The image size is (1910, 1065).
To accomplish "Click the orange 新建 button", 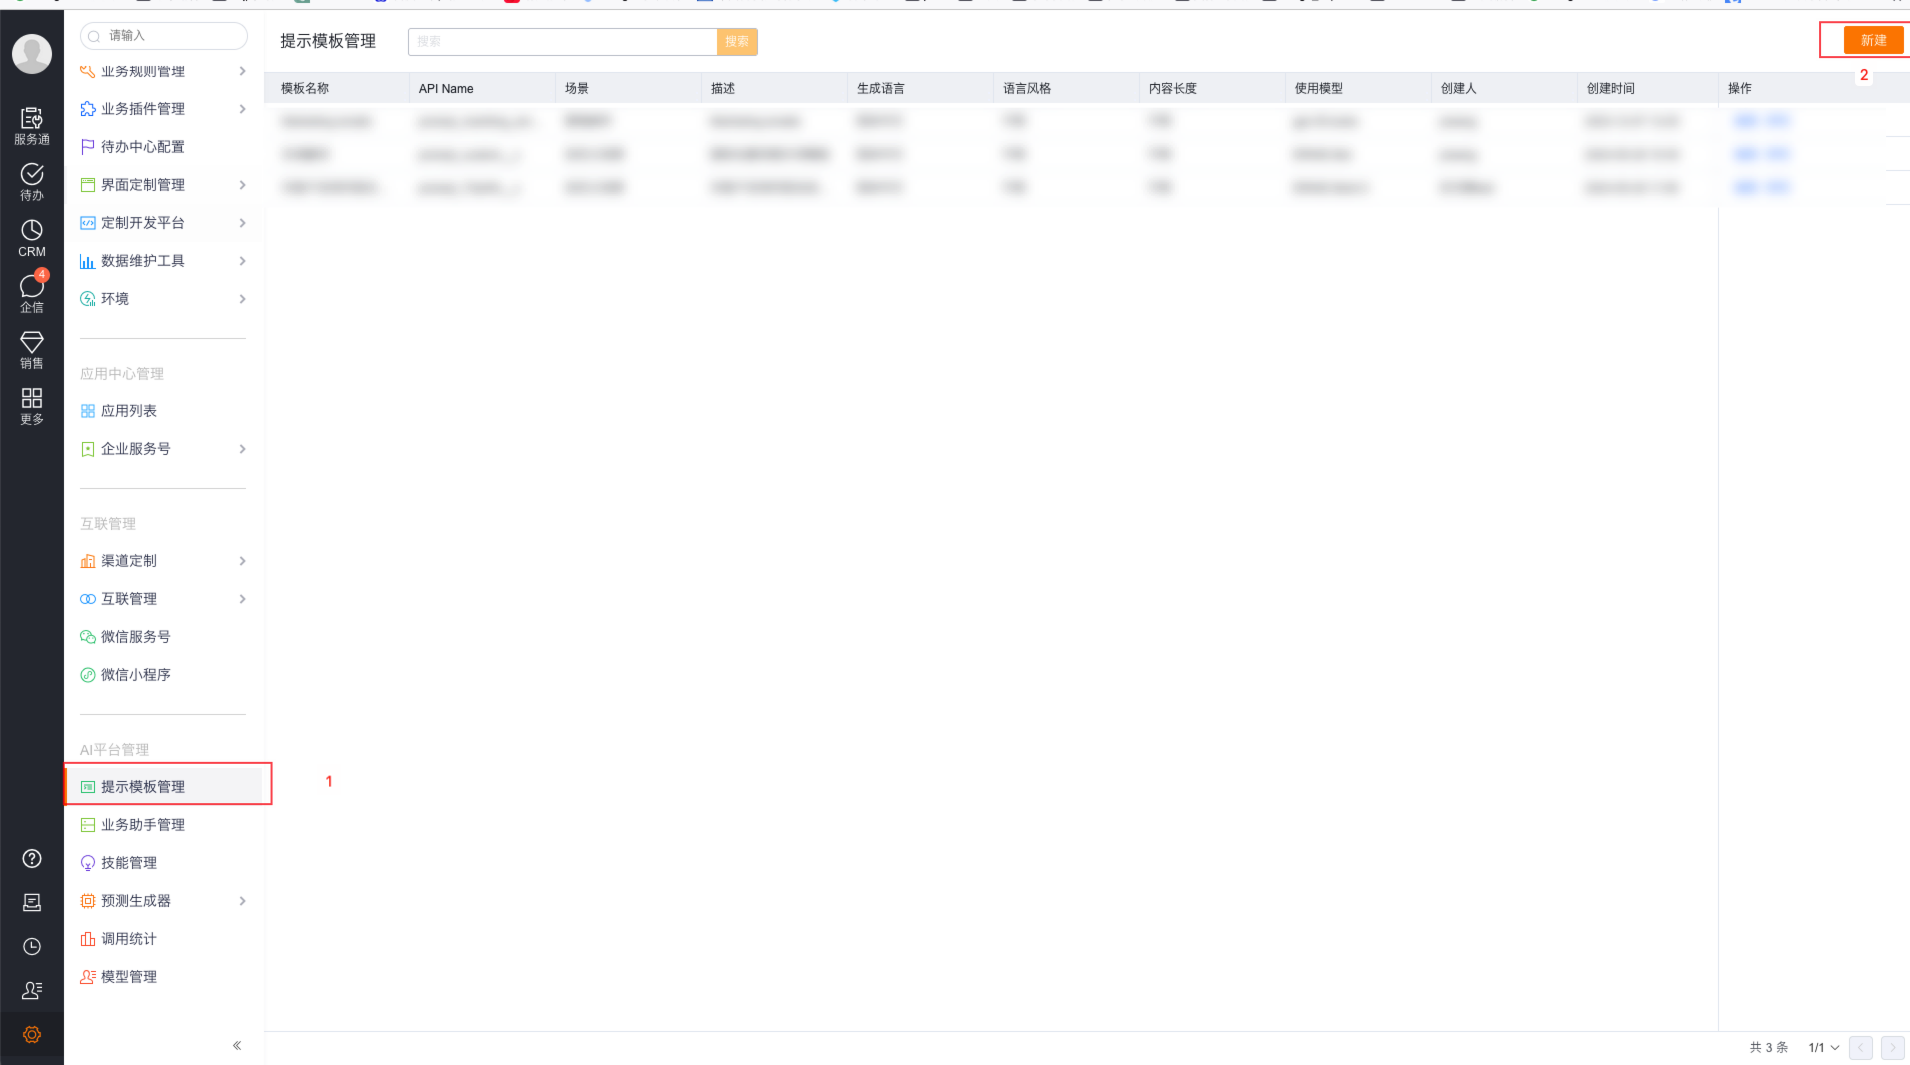I will click(1873, 40).
